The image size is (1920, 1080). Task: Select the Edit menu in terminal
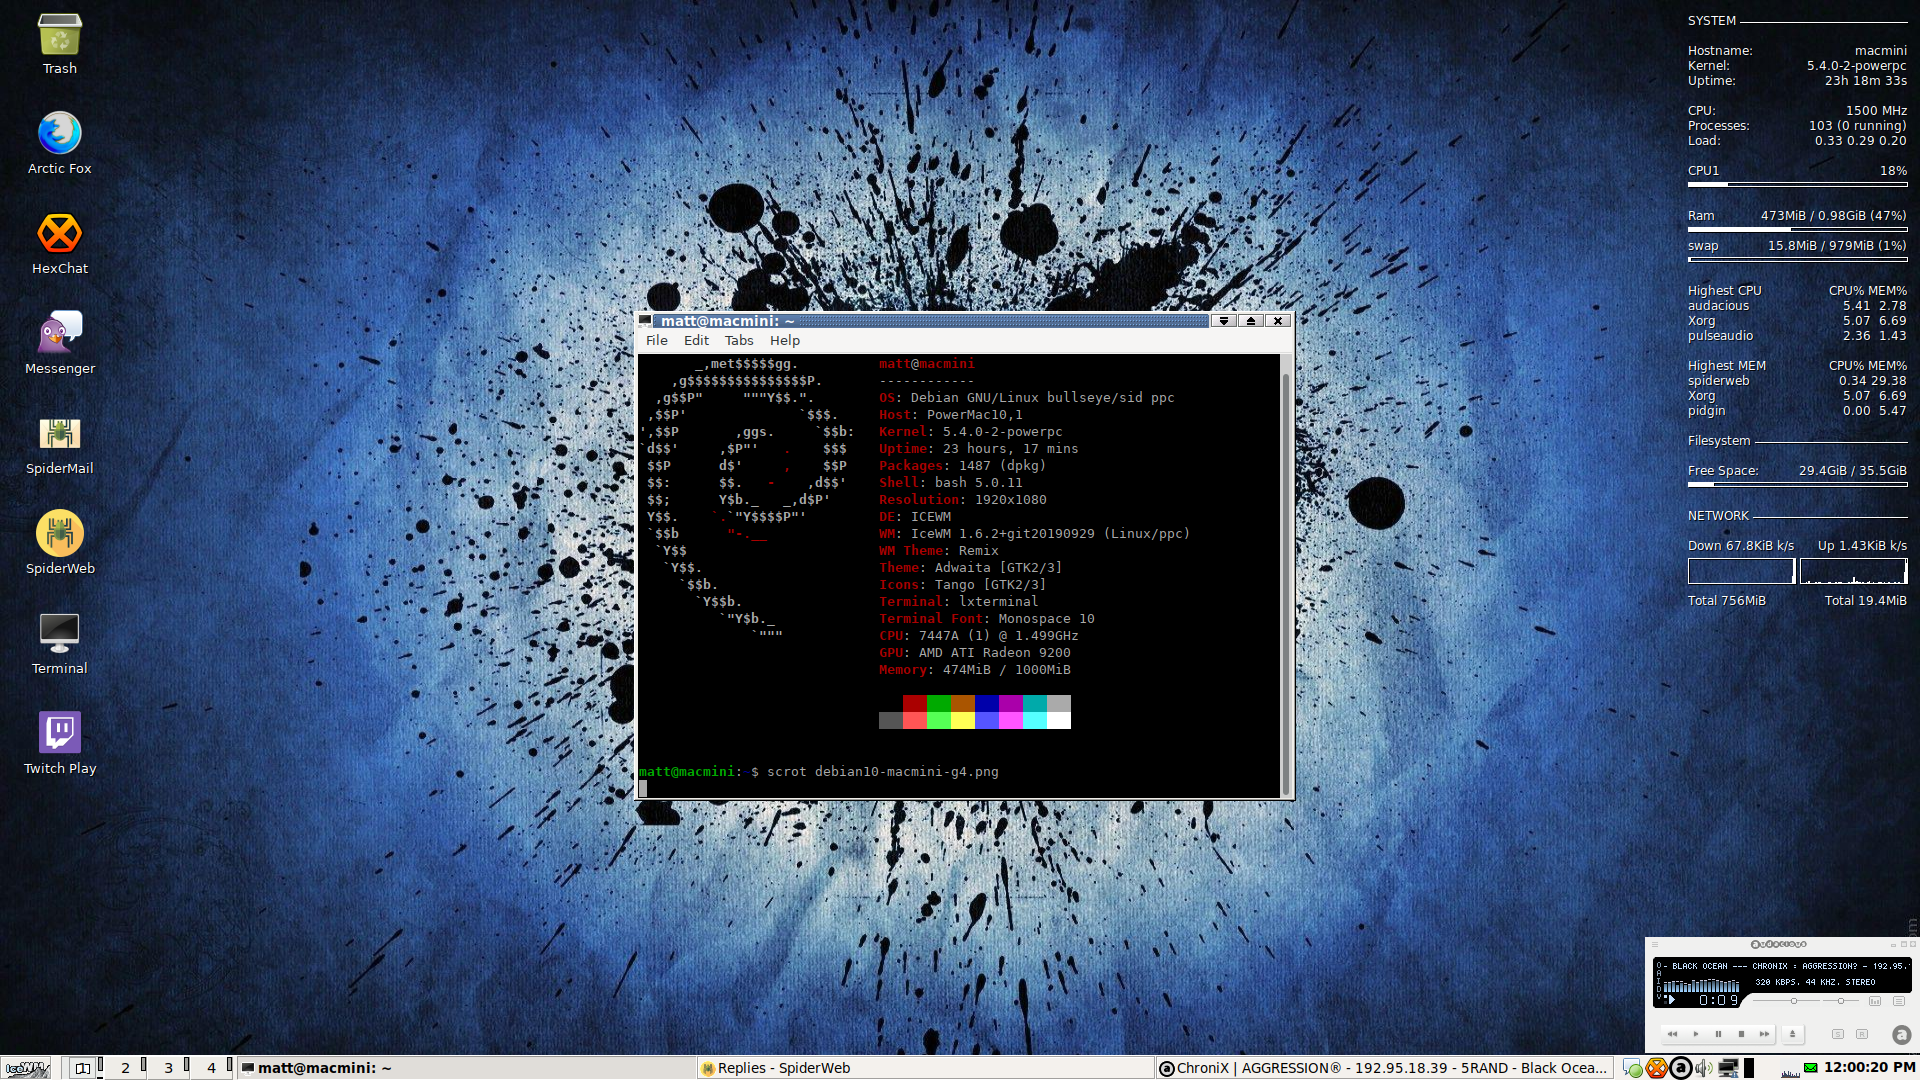click(x=695, y=340)
